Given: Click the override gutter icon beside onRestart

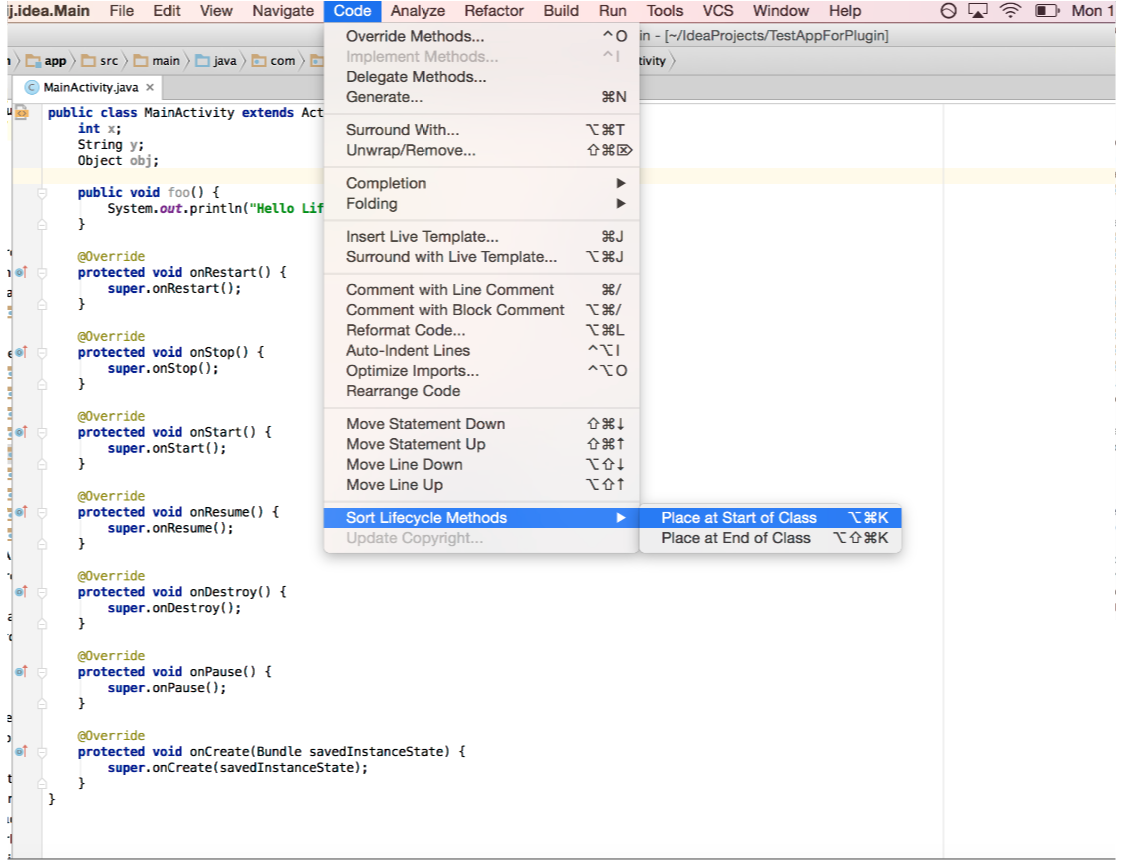Looking at the screenshot, I should click(x=21, y=272).
